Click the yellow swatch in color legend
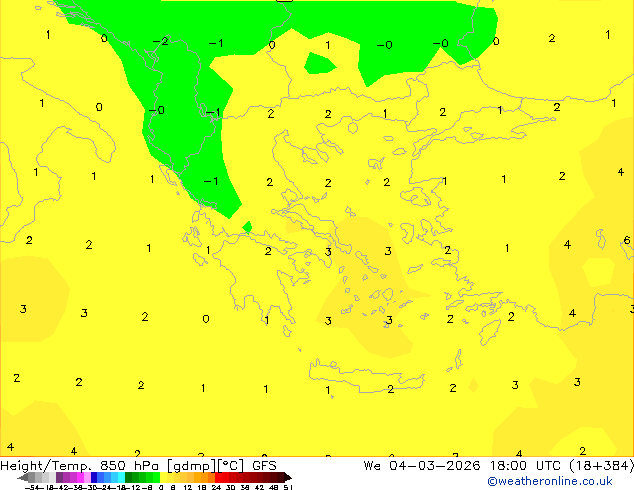The image size is (634, 490). [x=163, y=477]
